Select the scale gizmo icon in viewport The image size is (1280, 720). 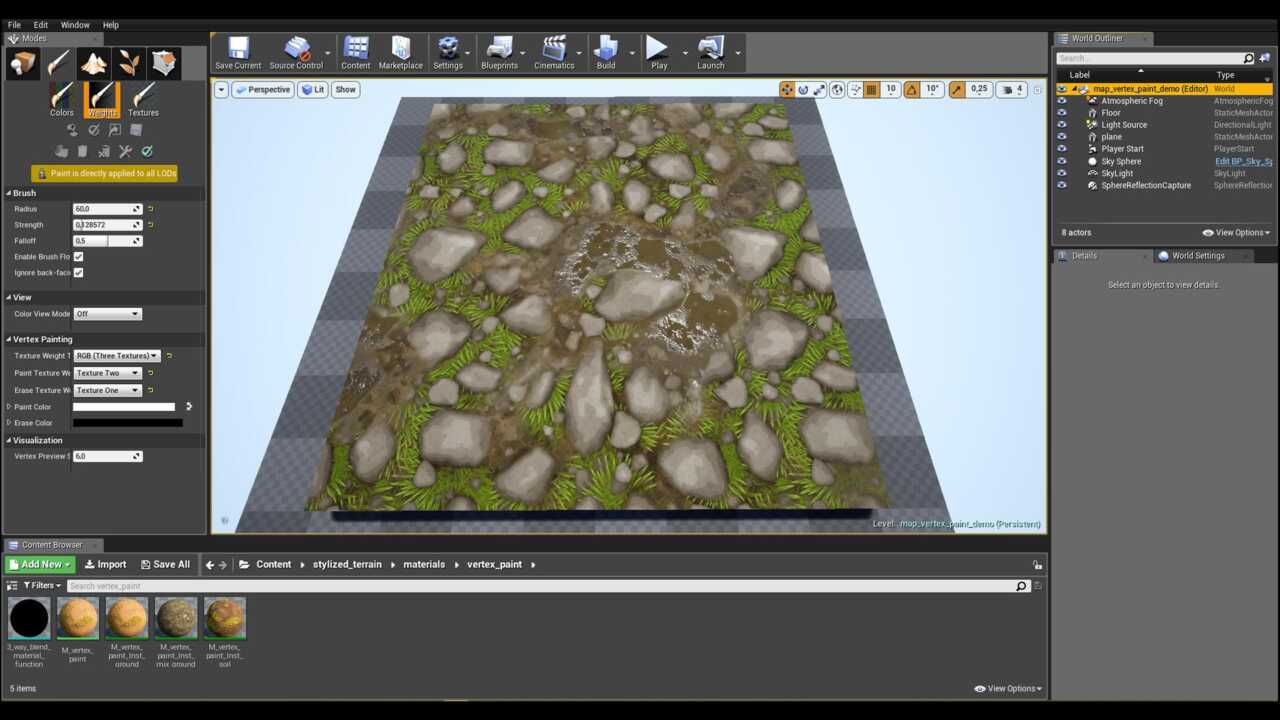(x=819, y=89)
